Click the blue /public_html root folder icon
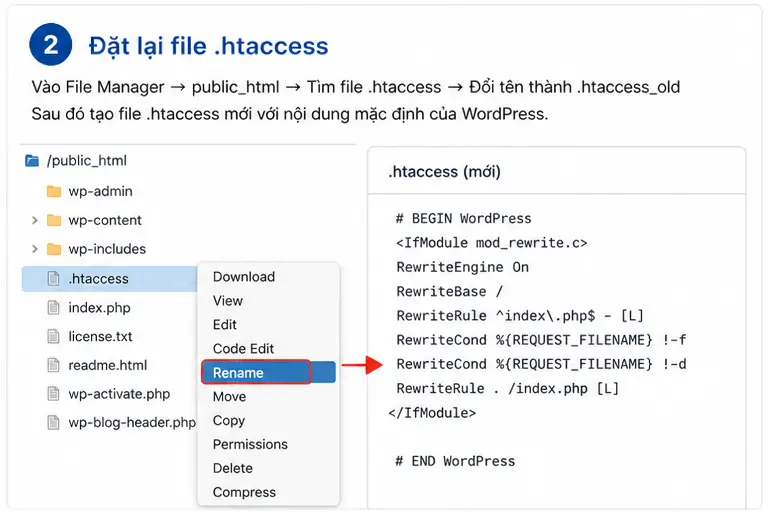768x512 pixels. 32,161
